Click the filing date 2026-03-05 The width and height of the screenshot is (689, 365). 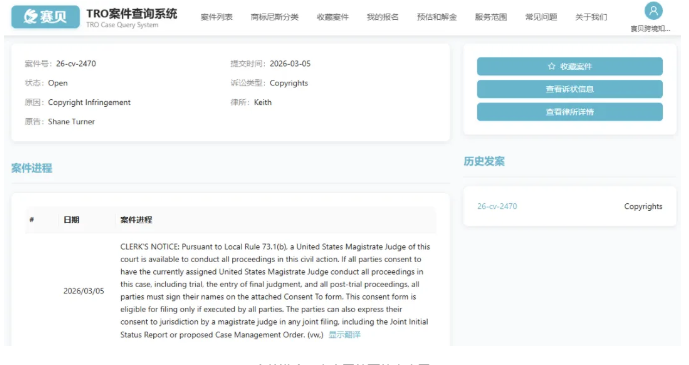click(290, 64)
